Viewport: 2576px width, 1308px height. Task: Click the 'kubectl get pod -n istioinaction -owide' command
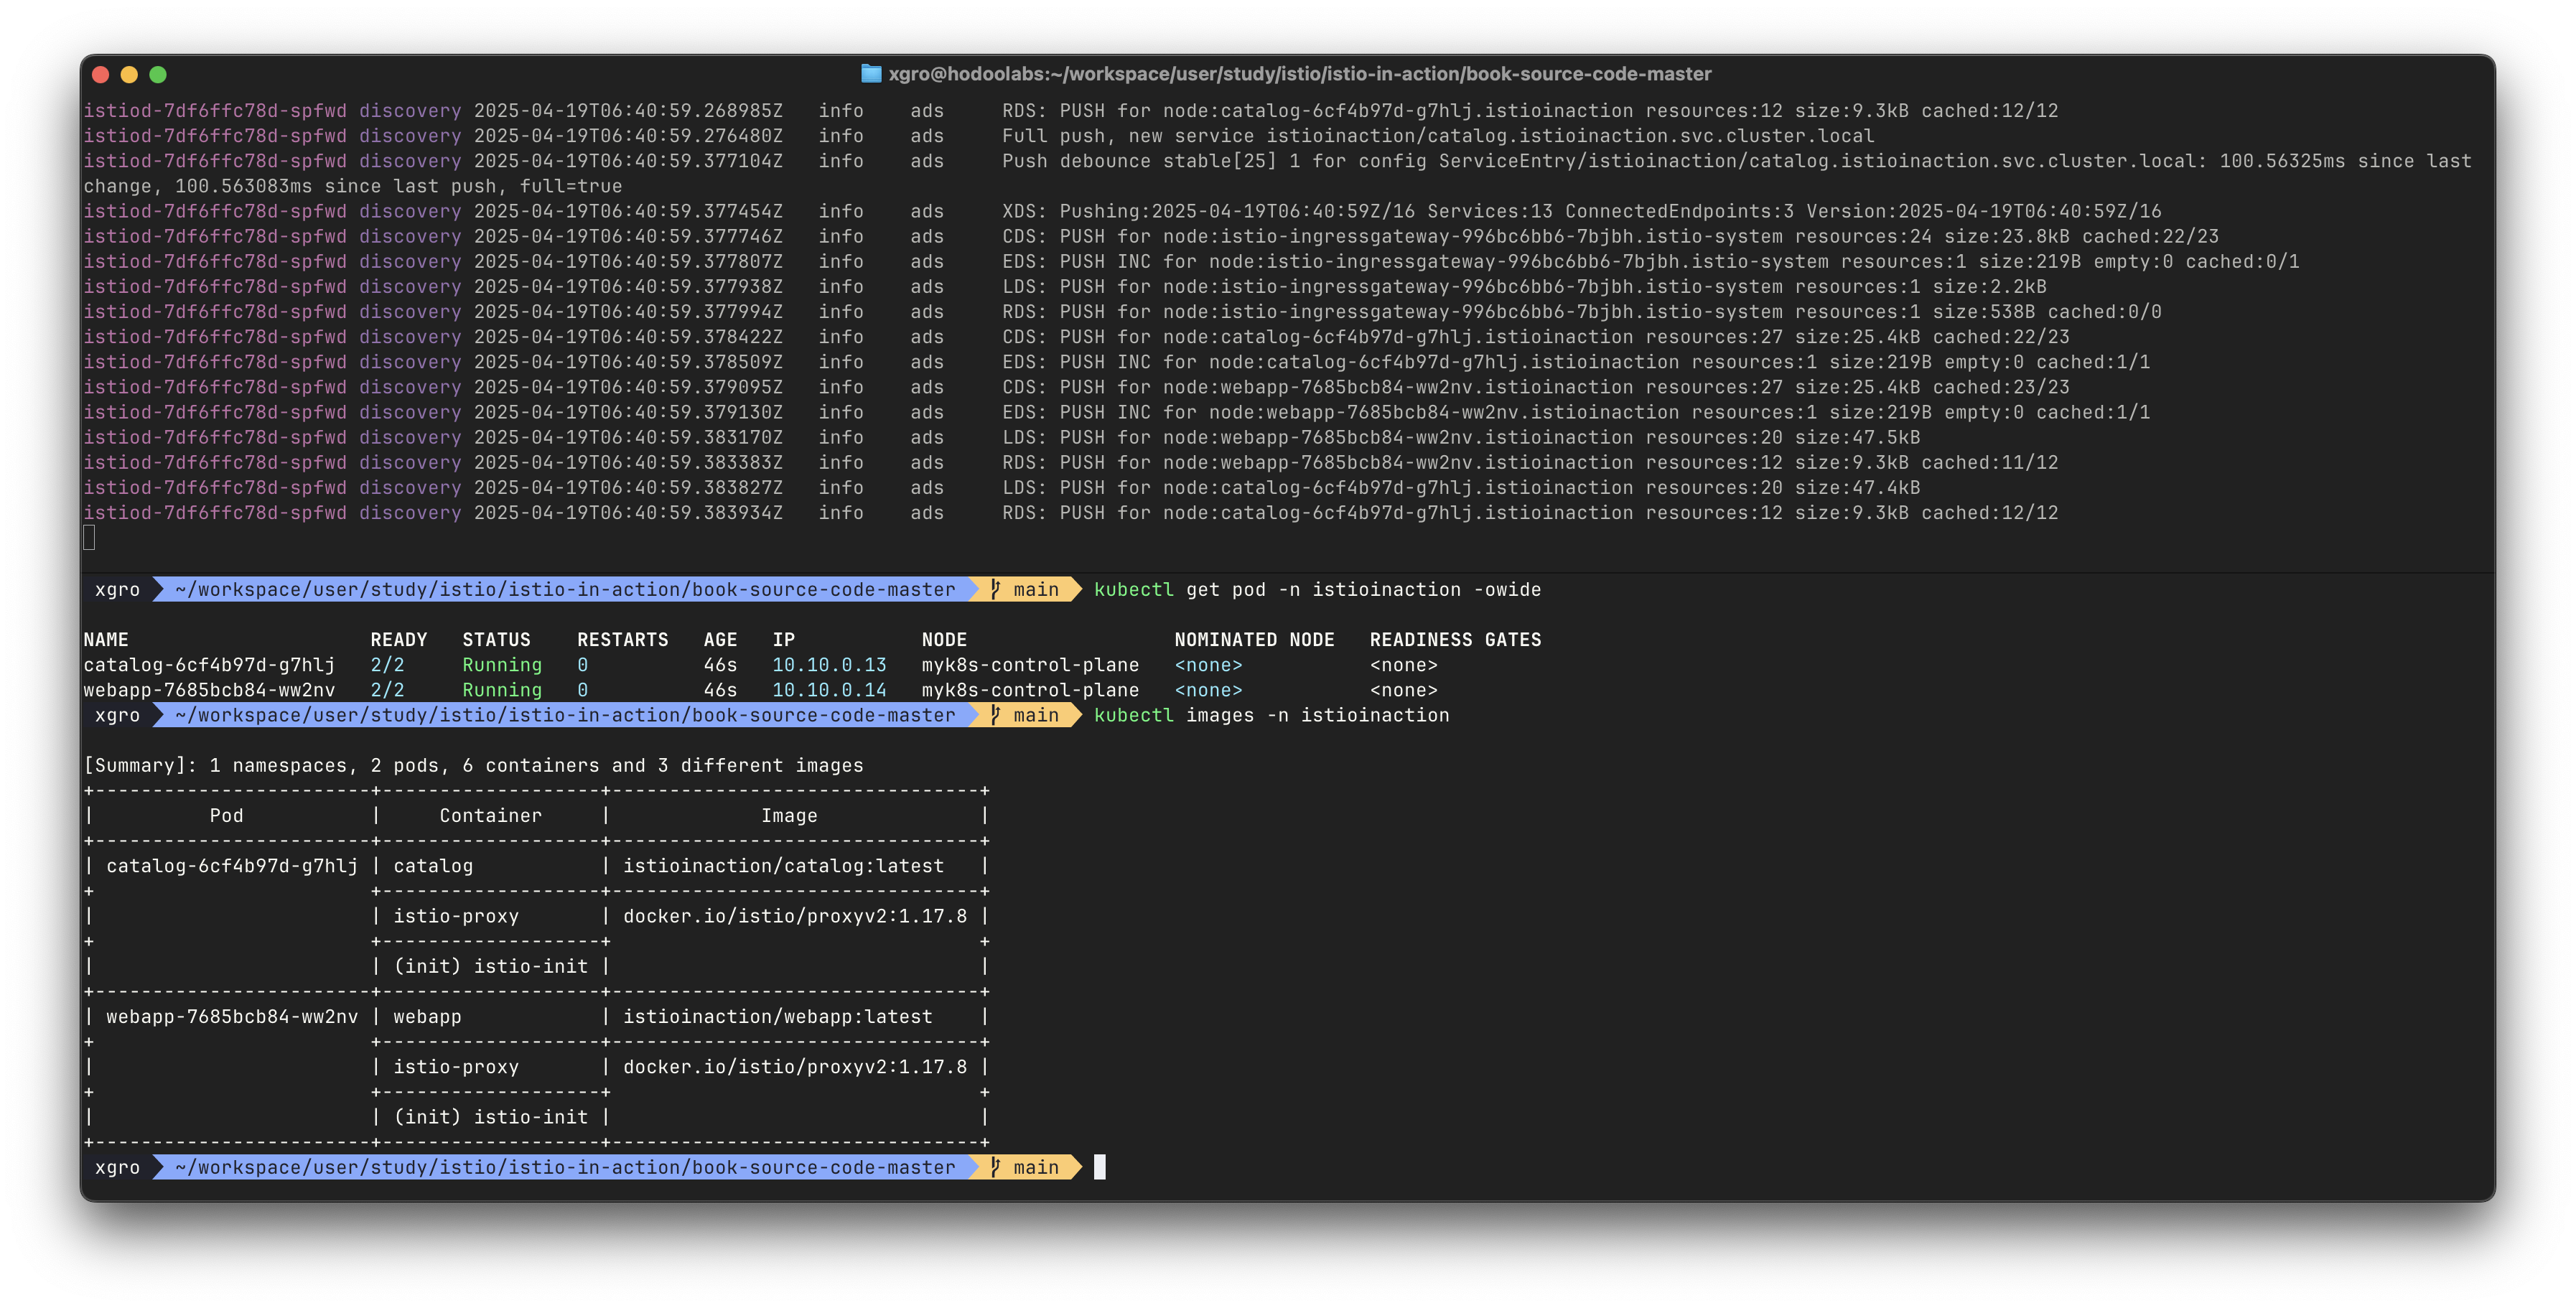click(x=1317, y=590)
